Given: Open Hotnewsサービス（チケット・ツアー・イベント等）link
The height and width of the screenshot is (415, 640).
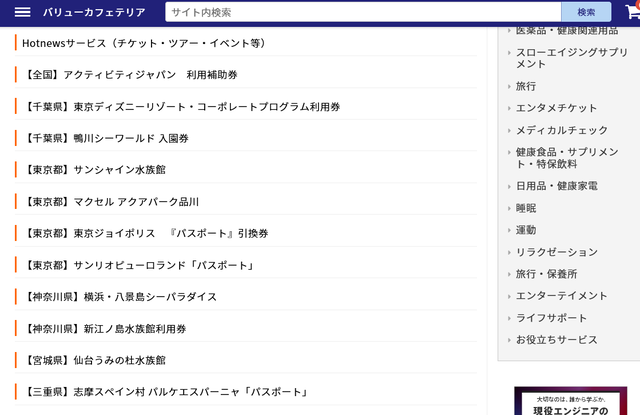Looking at the screenshot, I should point(144,43).
